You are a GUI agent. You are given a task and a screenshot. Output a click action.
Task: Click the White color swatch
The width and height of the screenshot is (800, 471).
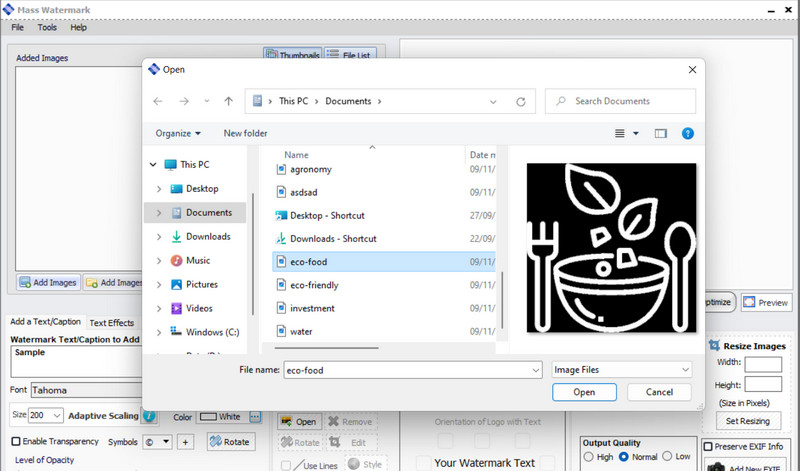(x=221, y=415)
